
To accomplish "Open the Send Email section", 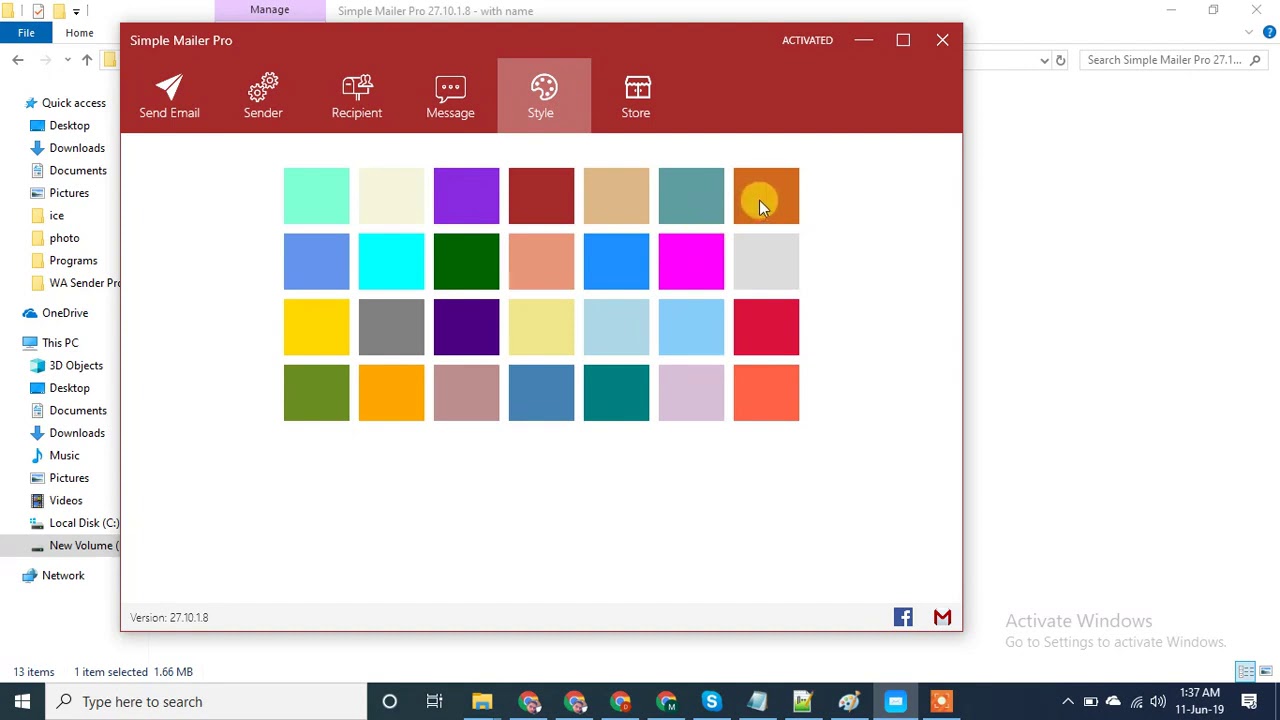I will tap(169, 96).
